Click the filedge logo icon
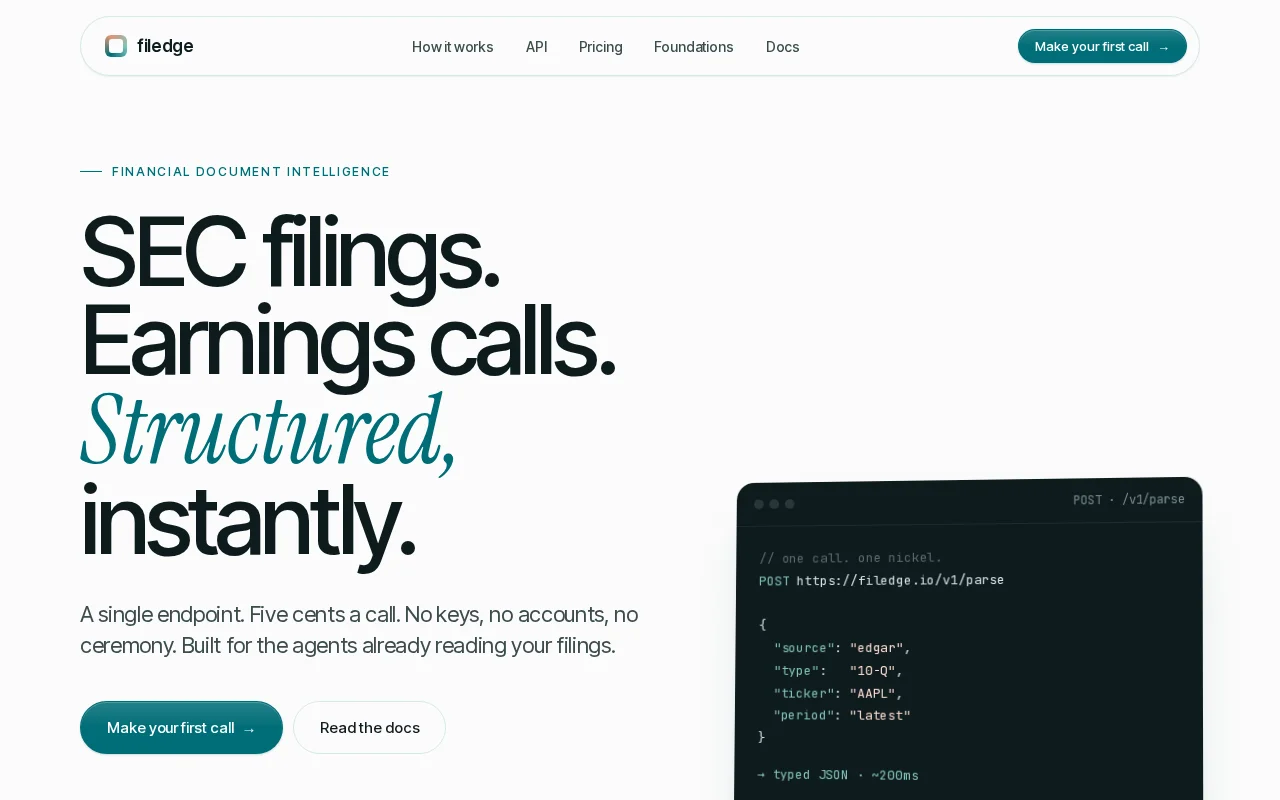Viewport: 1280px width, 800px height. (x=116, y=46)
